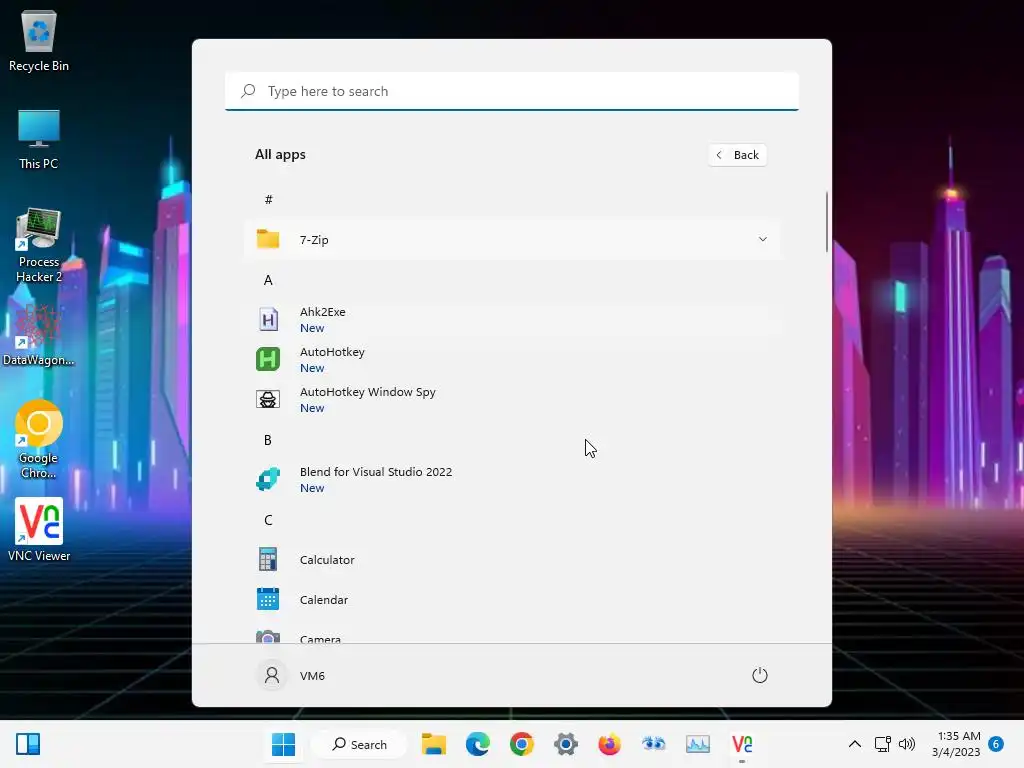The width and height of the screenshot is (1024, 768).
Task: Show hidden system tray icons
Action: click(854, 744)
